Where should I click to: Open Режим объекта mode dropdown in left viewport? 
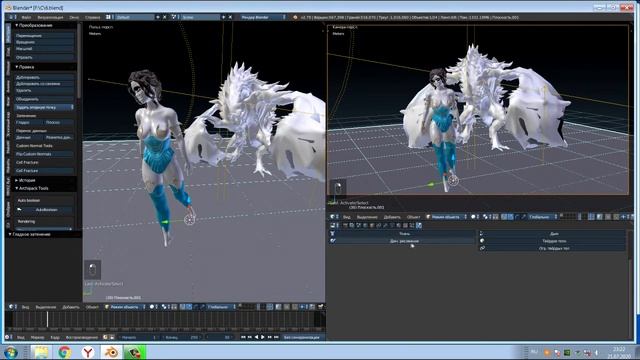point(125,307)
